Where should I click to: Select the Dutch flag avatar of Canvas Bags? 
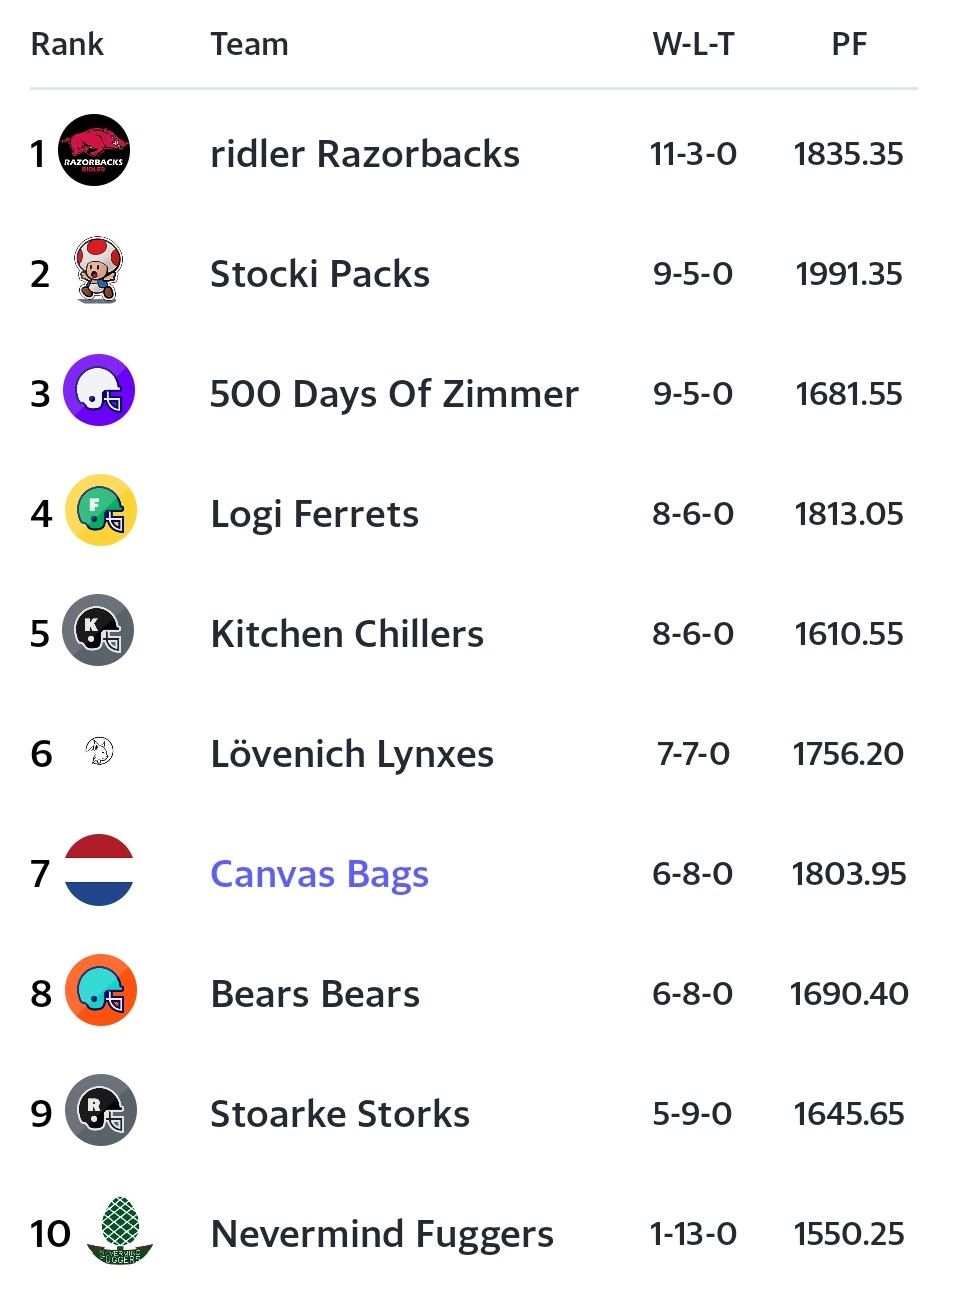click(x=99, y=870)
